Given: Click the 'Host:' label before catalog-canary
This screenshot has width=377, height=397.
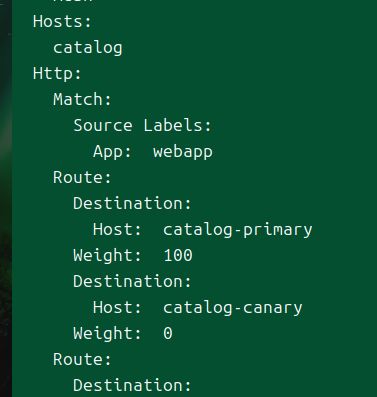Looking at the screenshot, I should tap(117, 307).
